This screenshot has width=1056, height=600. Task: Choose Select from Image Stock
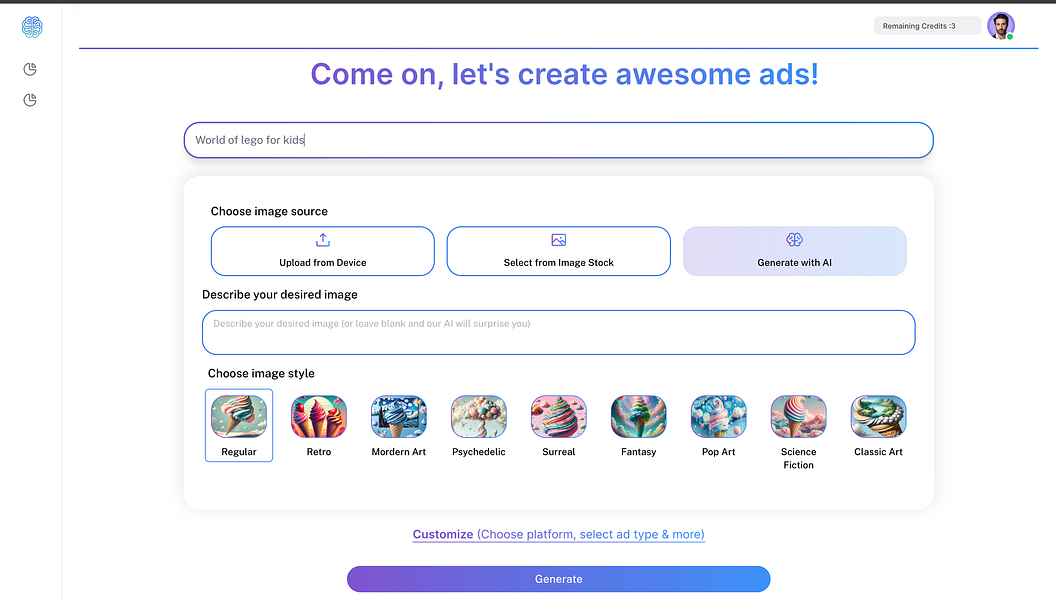(x=558, y=251)
